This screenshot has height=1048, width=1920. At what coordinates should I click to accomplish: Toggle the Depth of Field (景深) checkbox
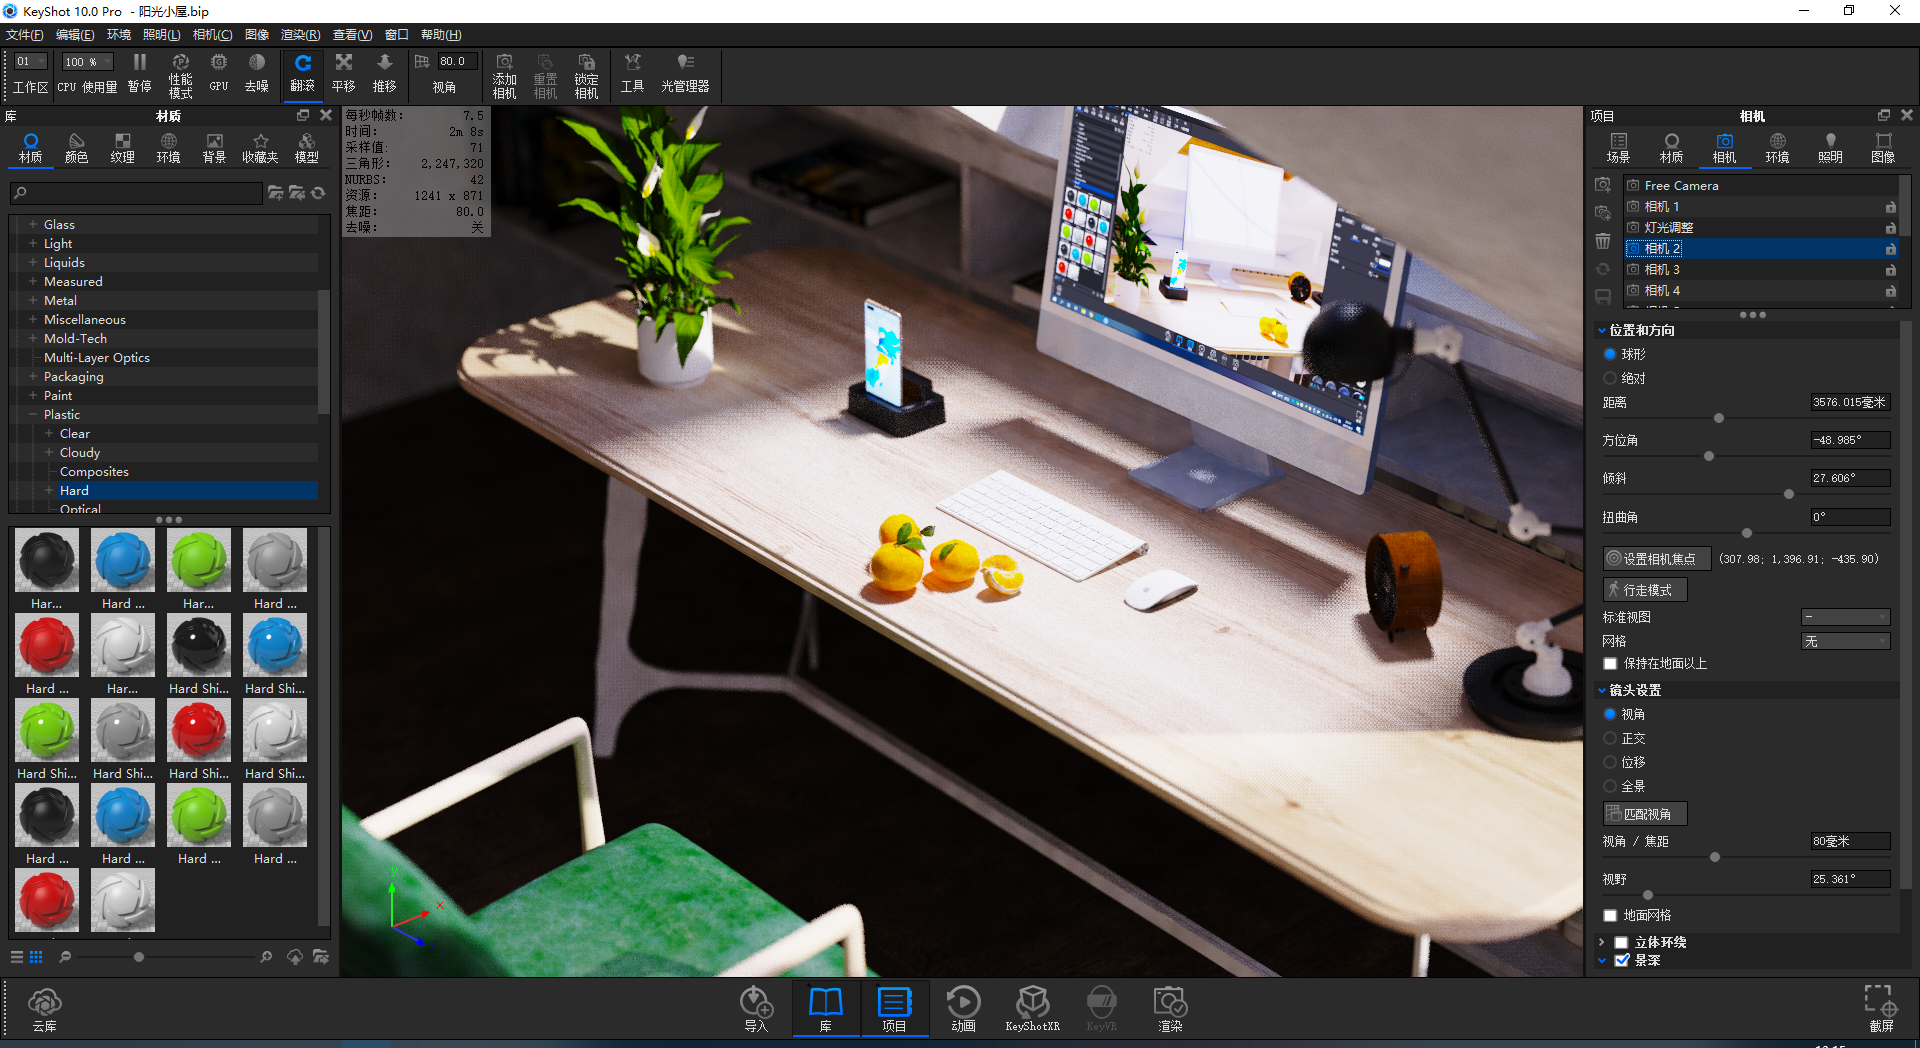pos(1622,960)
